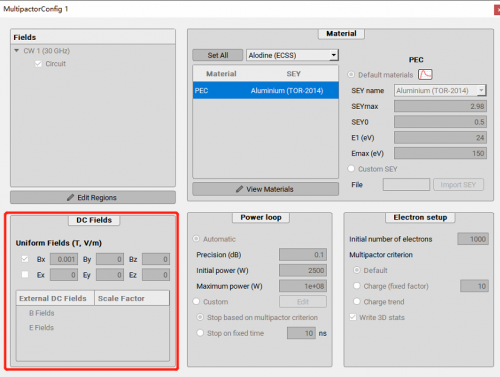
Task: Click the Ez value field
Action: click(x=156, y=275)
